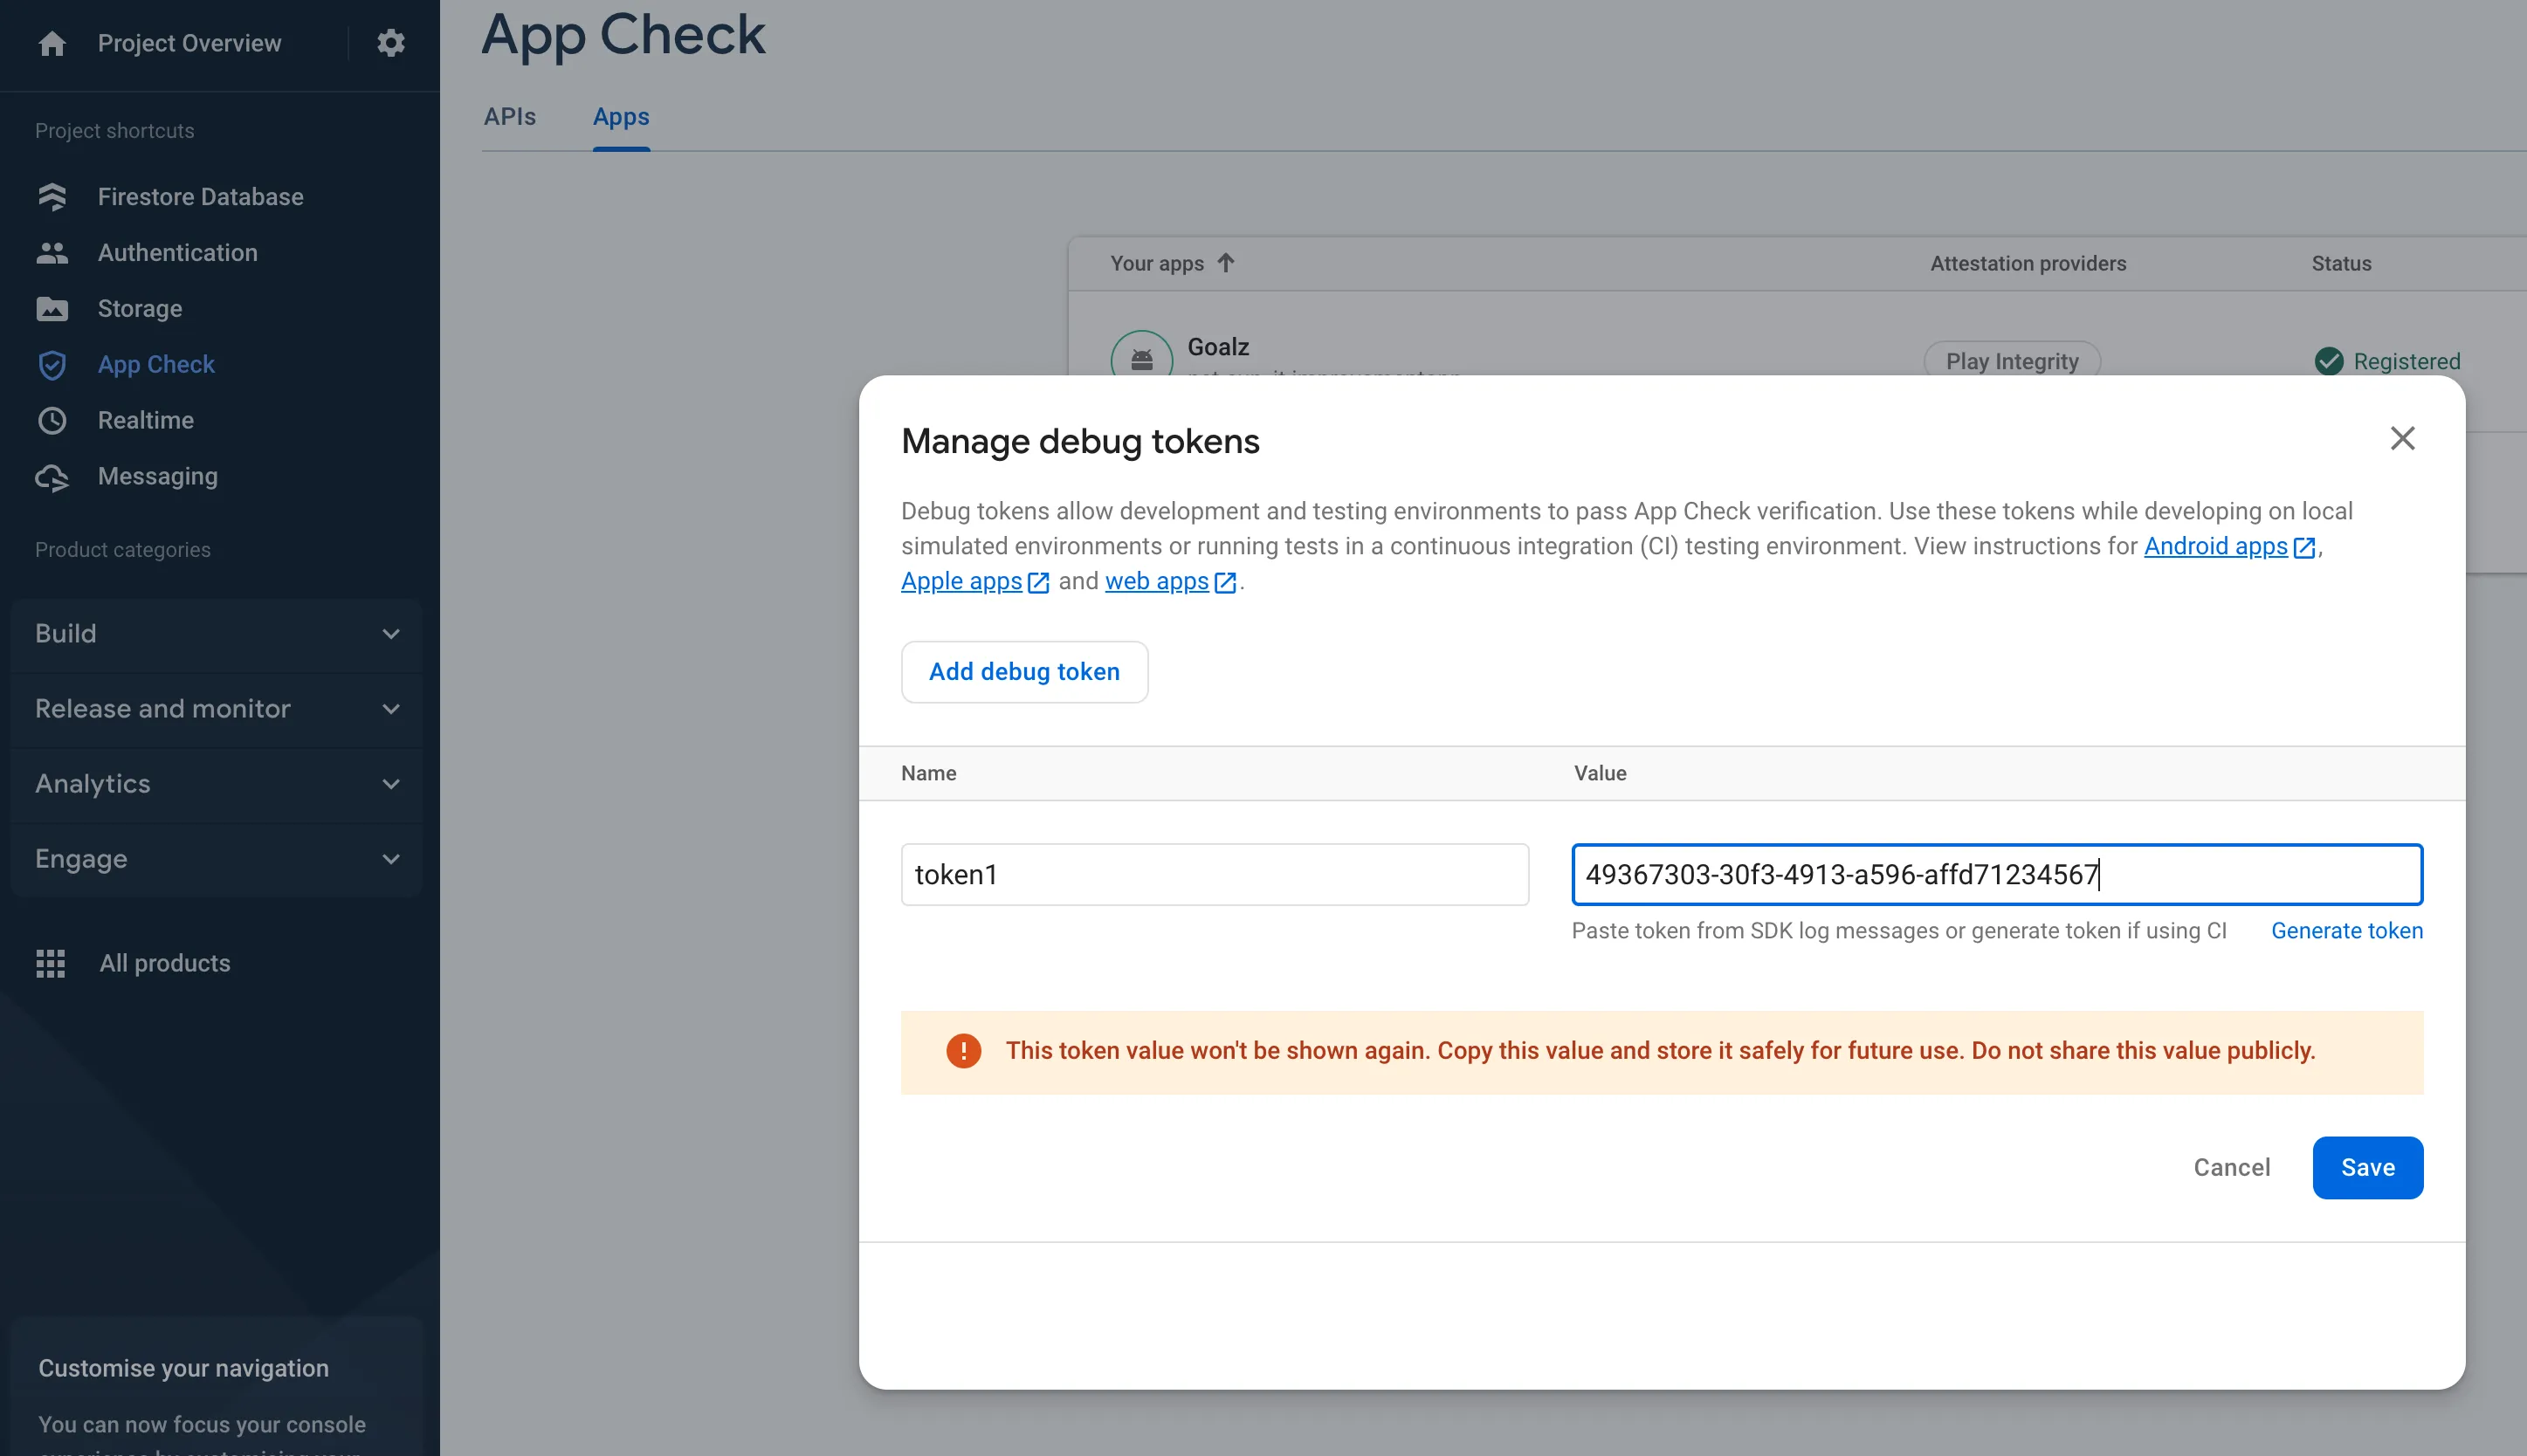The image size is (2527, 1456).
Task: Click the Add debug token button
Action: tap(1024, 672)
